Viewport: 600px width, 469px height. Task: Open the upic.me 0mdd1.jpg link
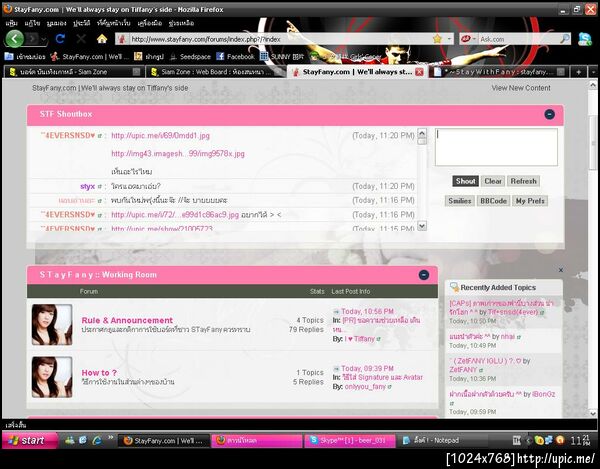pos(160,135)
